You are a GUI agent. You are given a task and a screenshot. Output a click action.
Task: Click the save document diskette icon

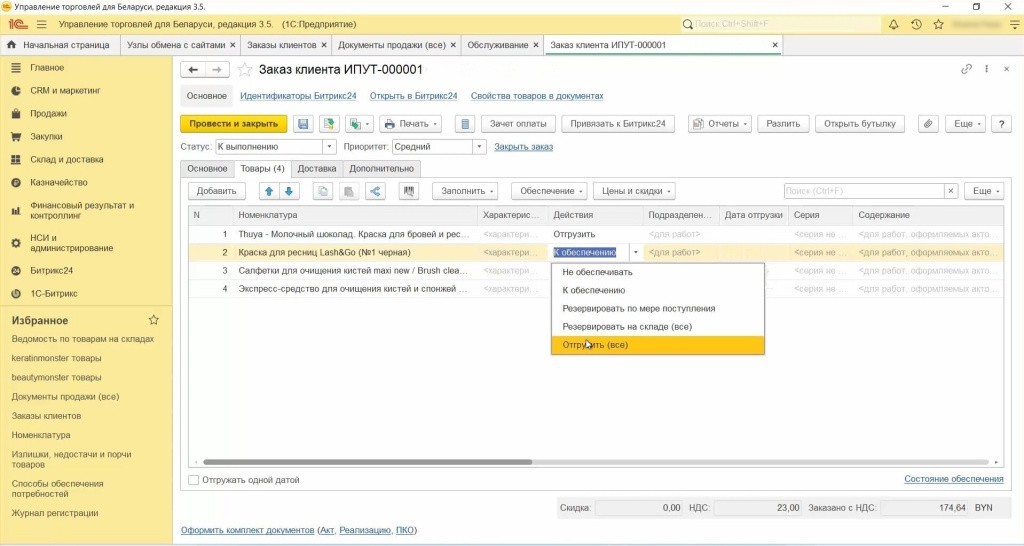click(302, 124)
